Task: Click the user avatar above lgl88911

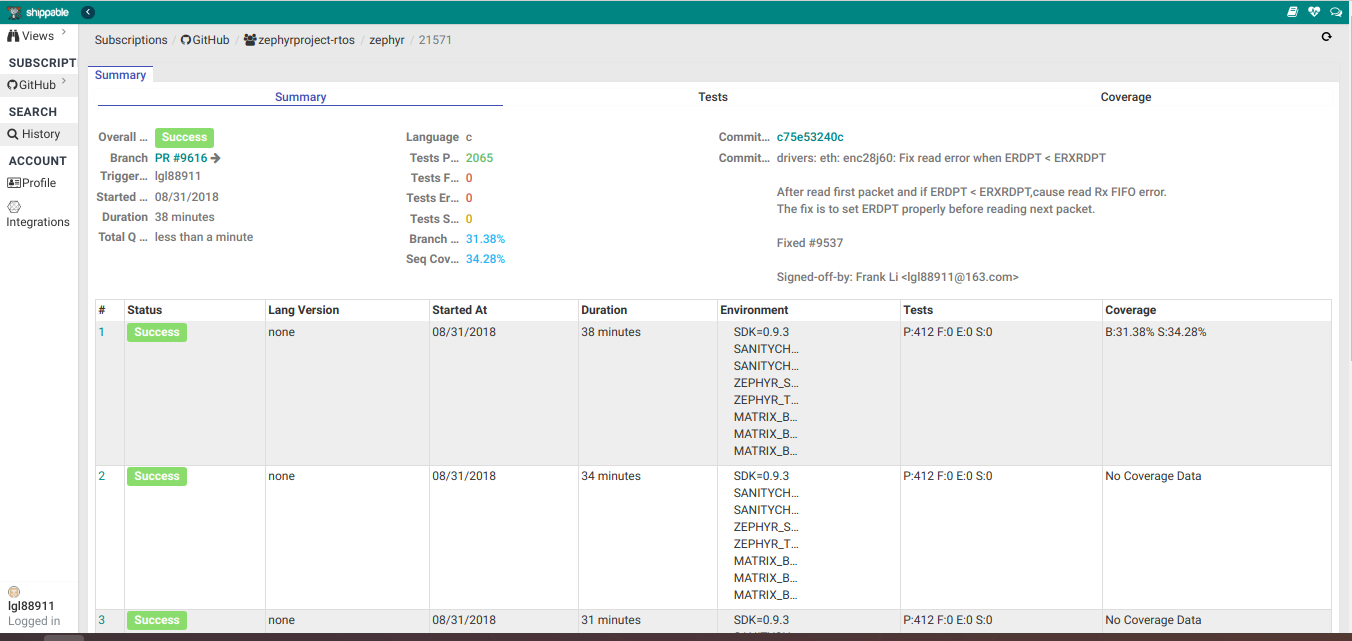Action: click(x=14, y=592)
